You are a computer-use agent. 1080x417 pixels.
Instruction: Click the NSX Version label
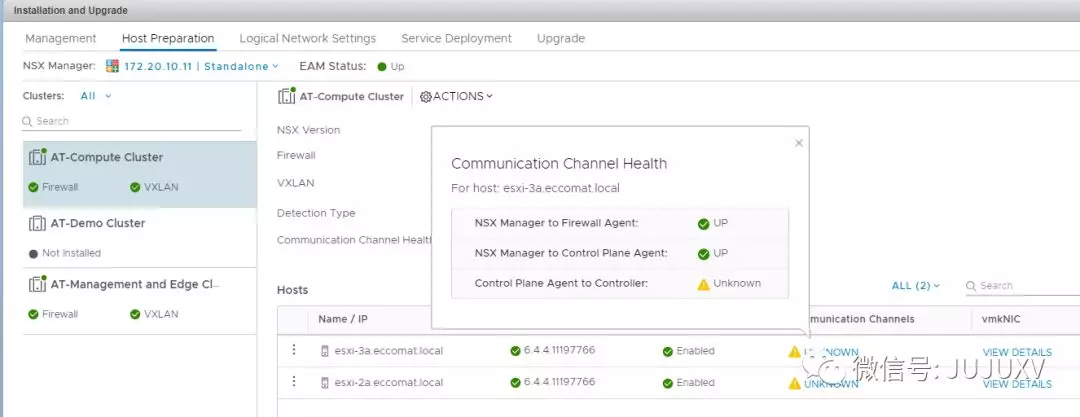[x=309, y=130]
